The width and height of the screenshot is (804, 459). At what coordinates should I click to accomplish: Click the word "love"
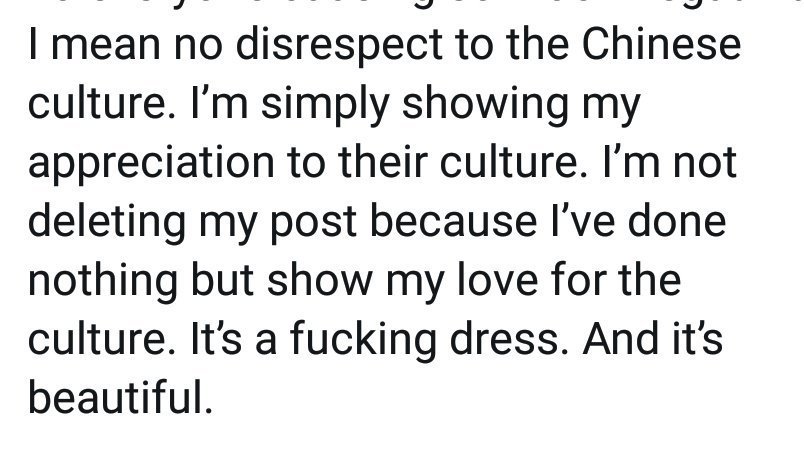pyautogui.click(x=497, y=280)
